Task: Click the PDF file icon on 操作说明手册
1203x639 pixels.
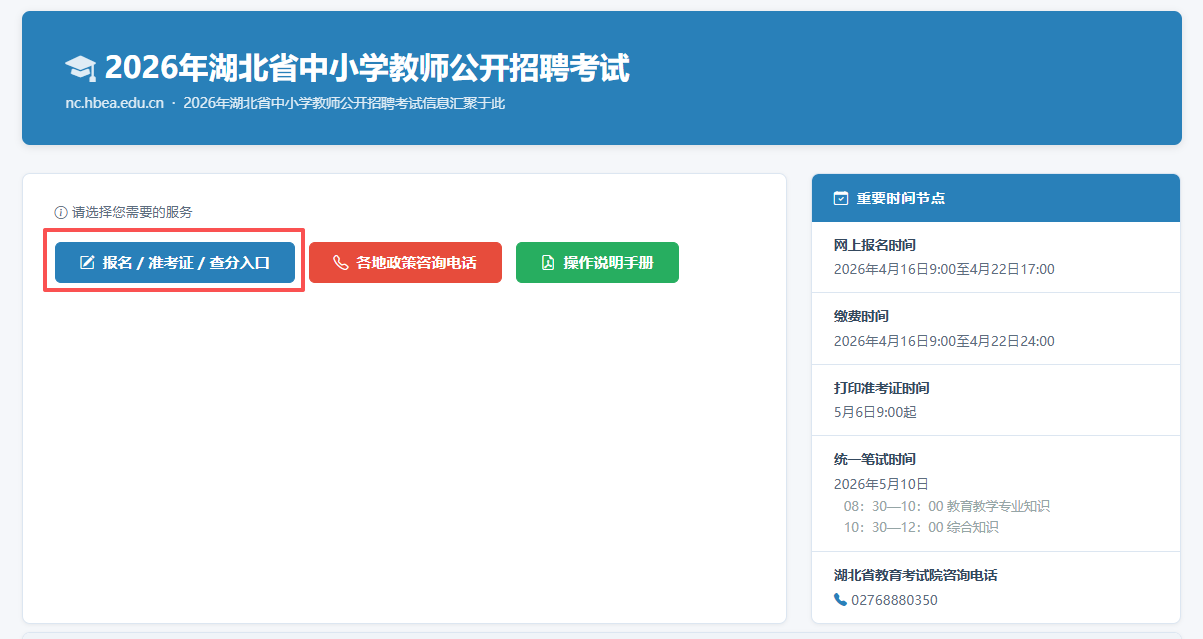Action: pyautogui.click(x=547, y=263)
